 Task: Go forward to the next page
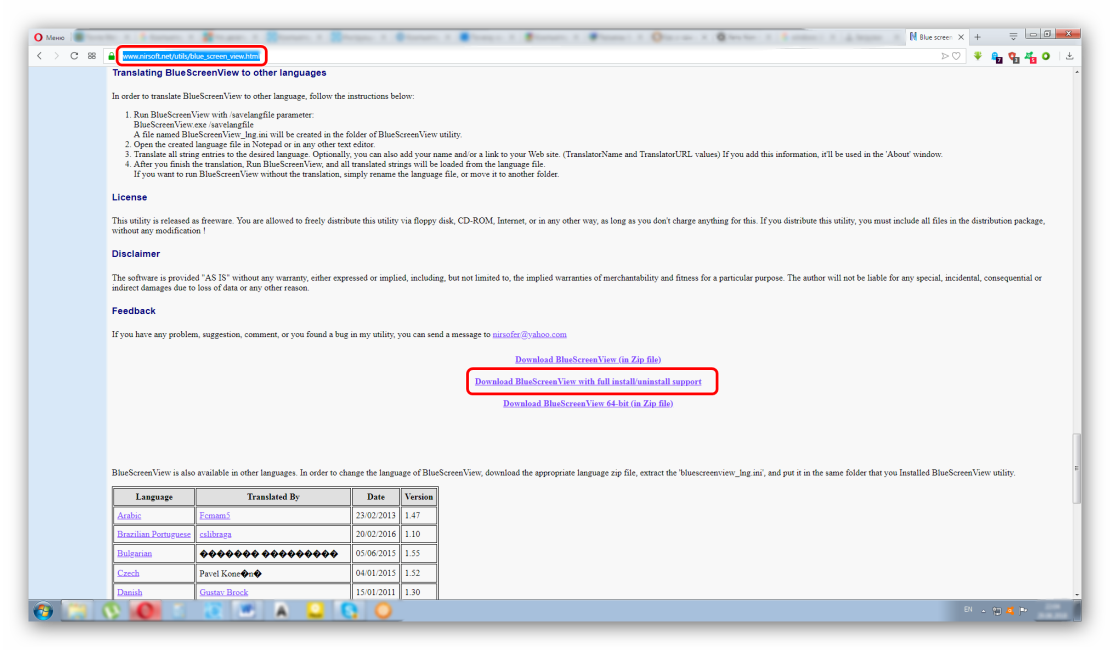point(57,56)
